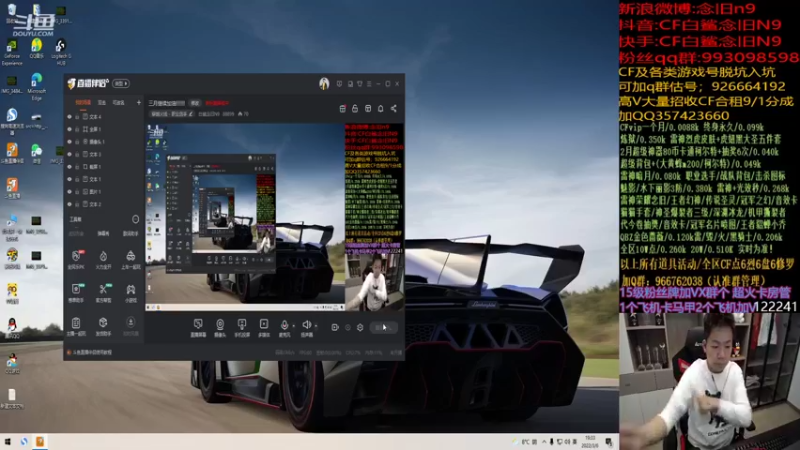Click the layout icon above preview

pos(368,109)
